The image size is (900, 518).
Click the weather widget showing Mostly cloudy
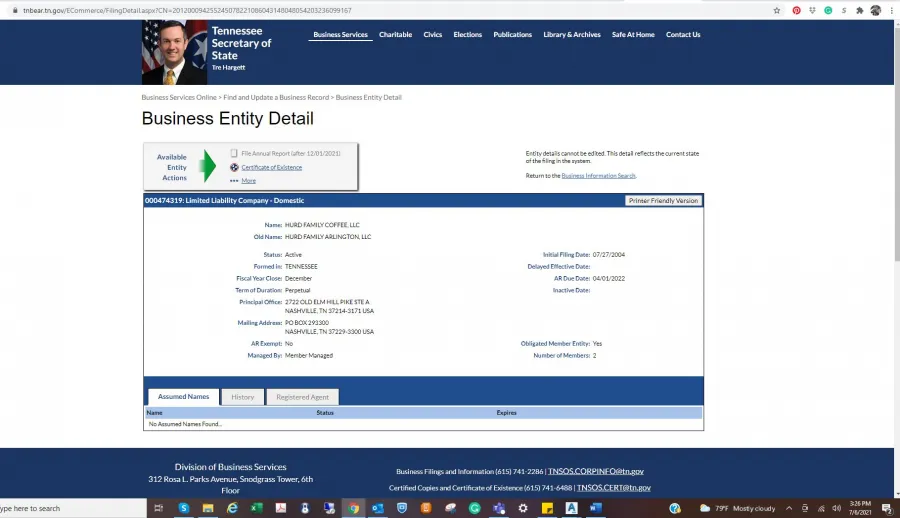(738, 508)
